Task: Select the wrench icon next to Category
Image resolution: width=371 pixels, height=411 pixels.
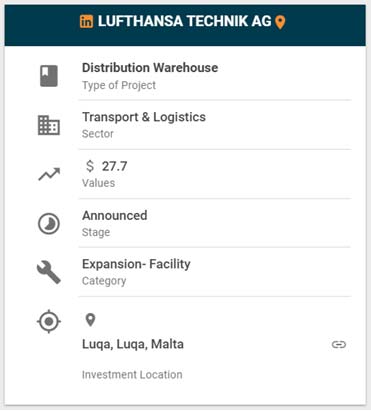Action: tap(49, 272)
